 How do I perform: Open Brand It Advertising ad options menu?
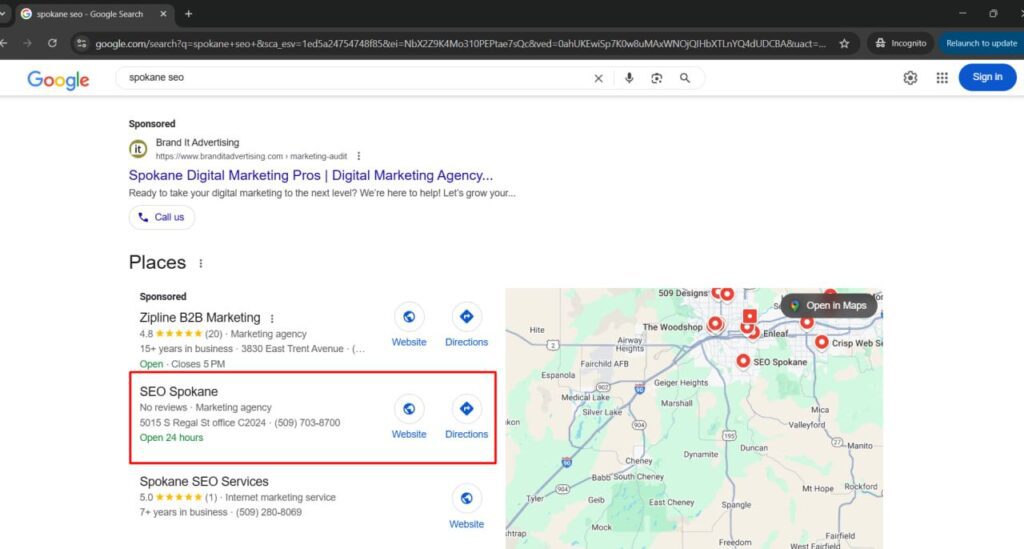tap(359, 156)
